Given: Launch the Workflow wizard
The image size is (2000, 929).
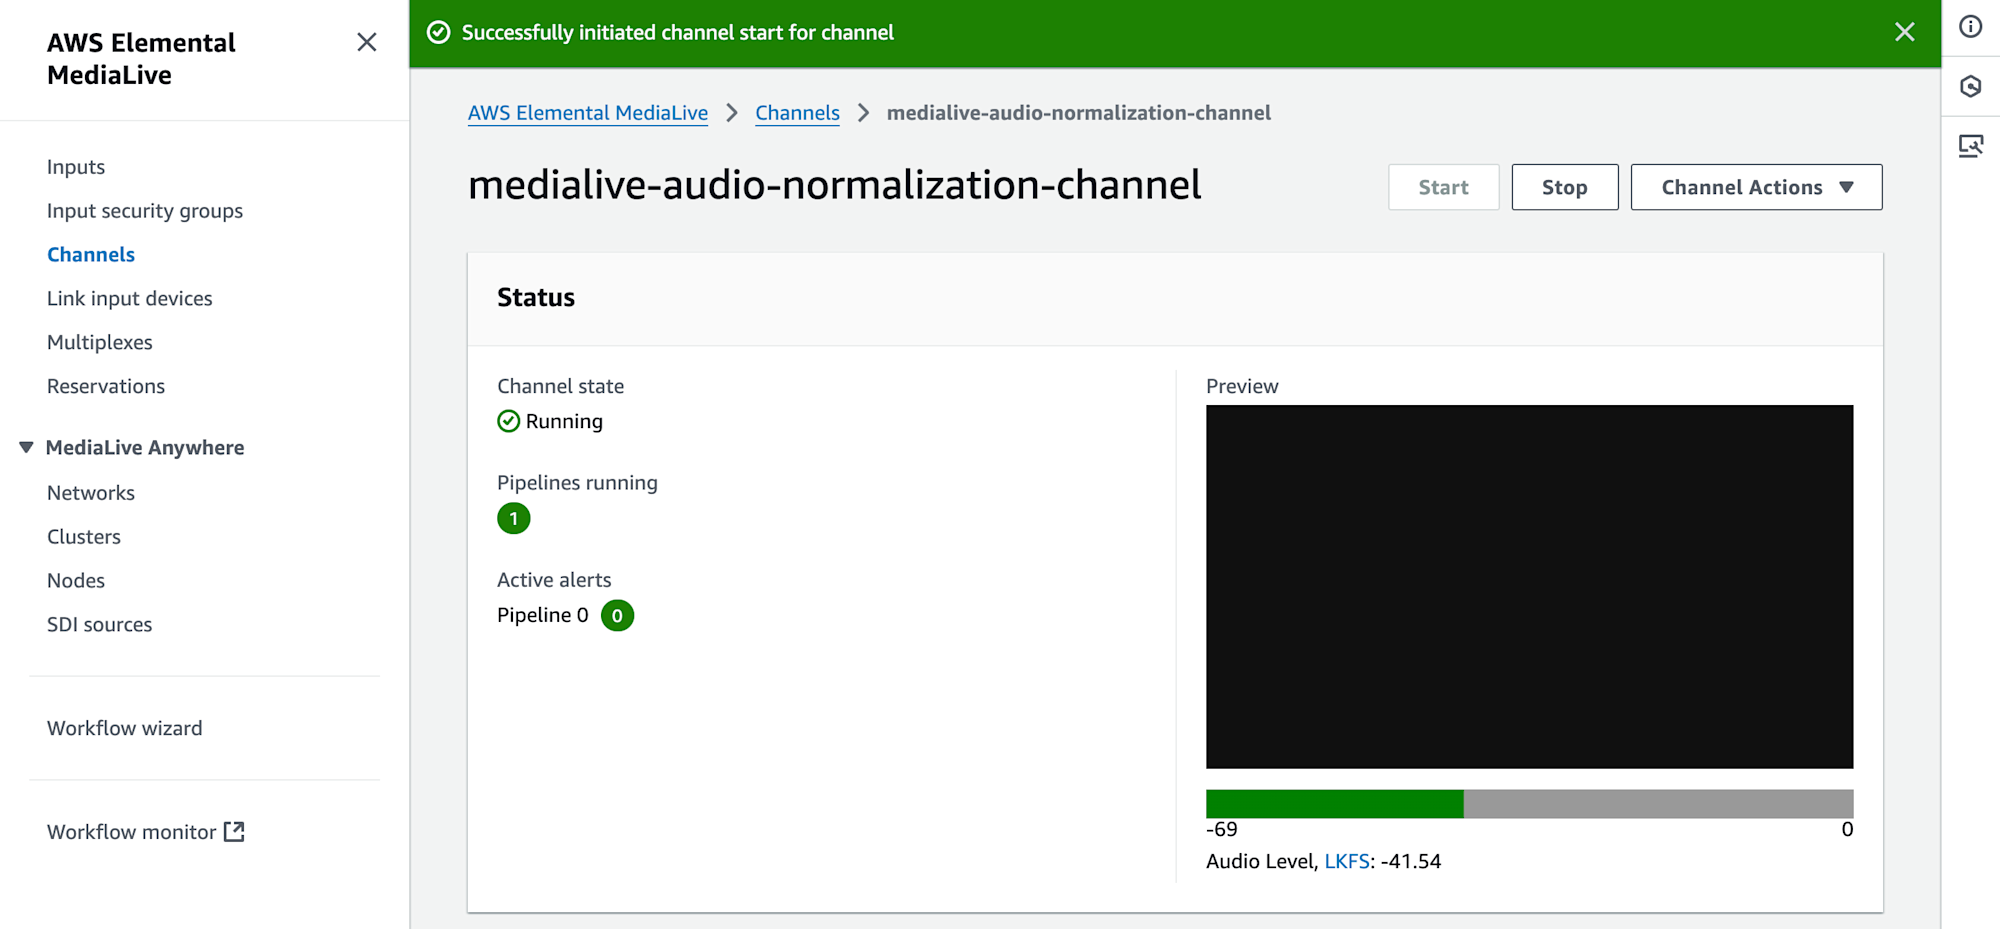Looking at the screenshot, I should (125, 729).
